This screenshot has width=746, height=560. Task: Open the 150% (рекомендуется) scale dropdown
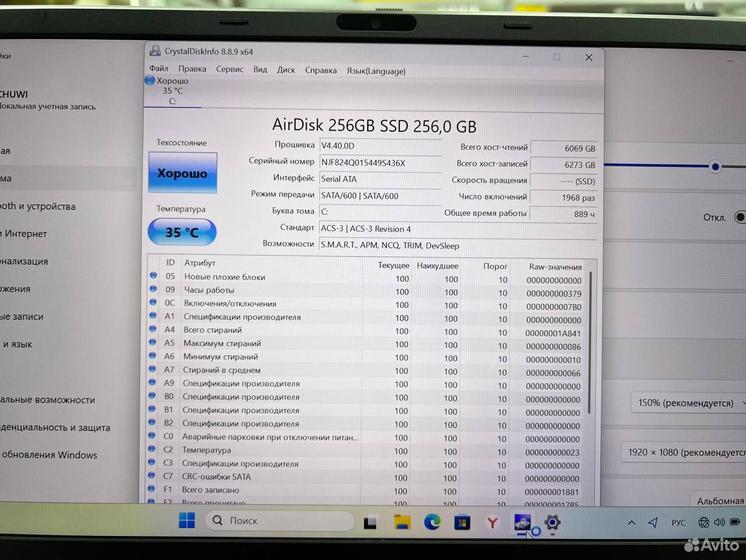click(x=688, y=403)
